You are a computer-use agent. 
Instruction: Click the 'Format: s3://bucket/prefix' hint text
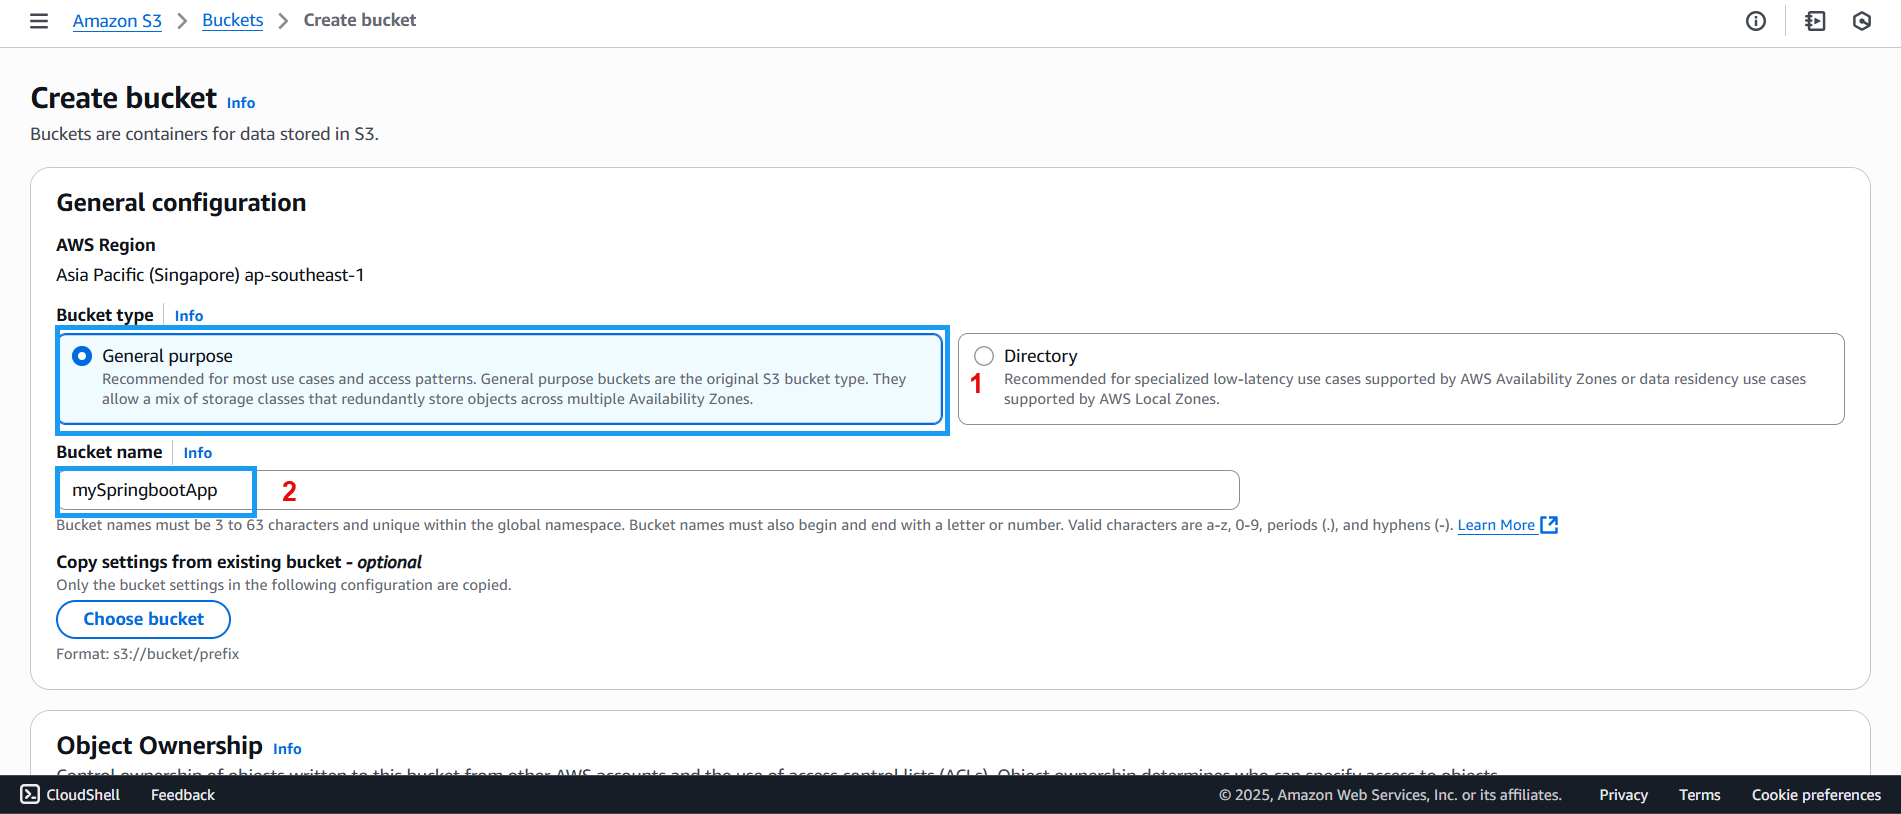click(x=148, y=654)
